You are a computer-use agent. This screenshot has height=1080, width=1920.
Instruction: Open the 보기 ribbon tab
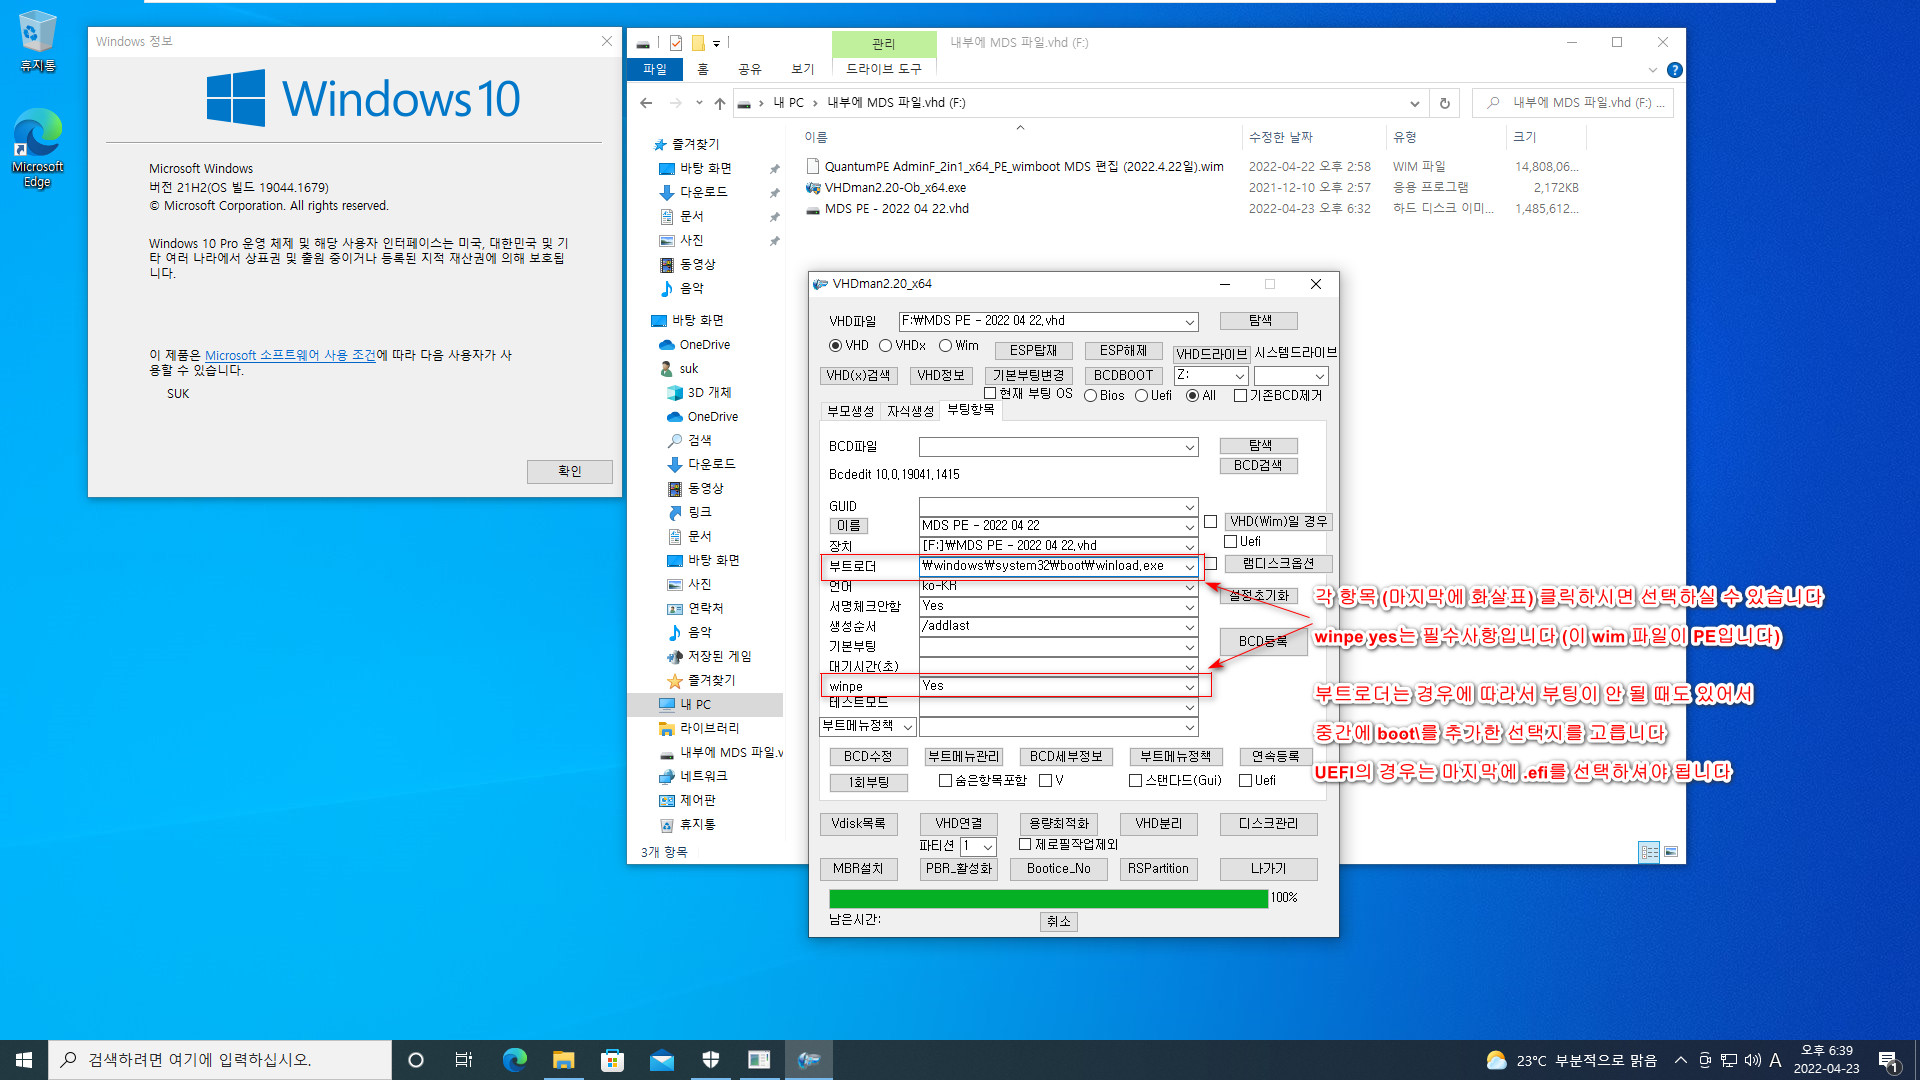(x=803, y=69)
